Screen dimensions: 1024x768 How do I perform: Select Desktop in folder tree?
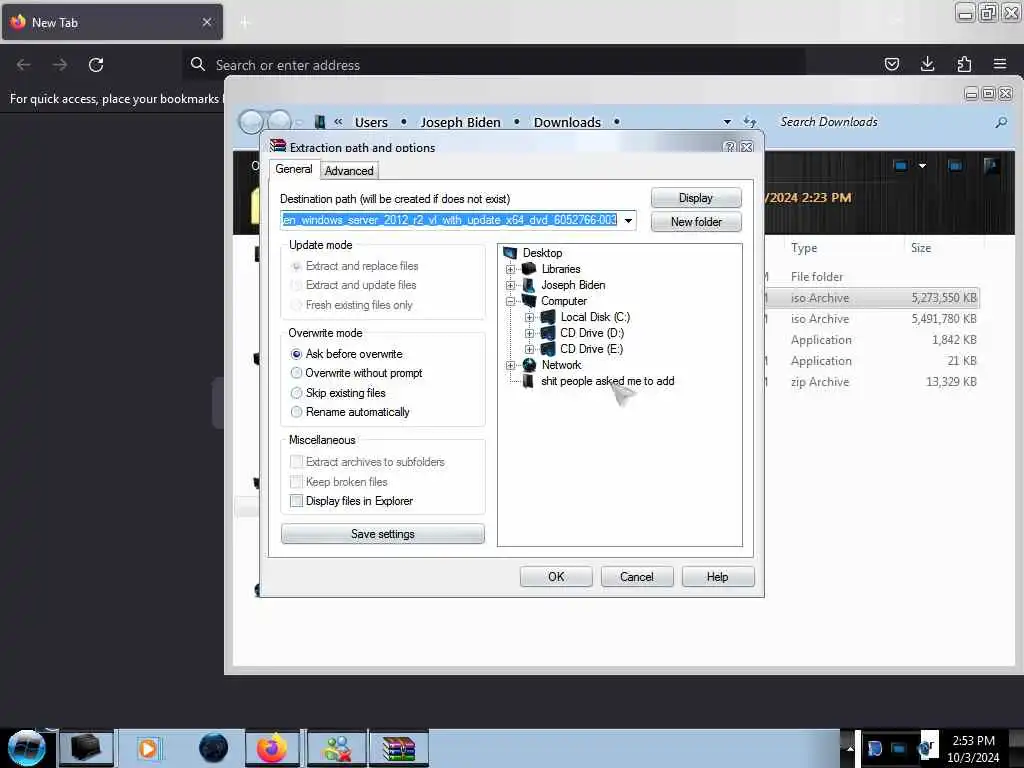click(542, 253)
